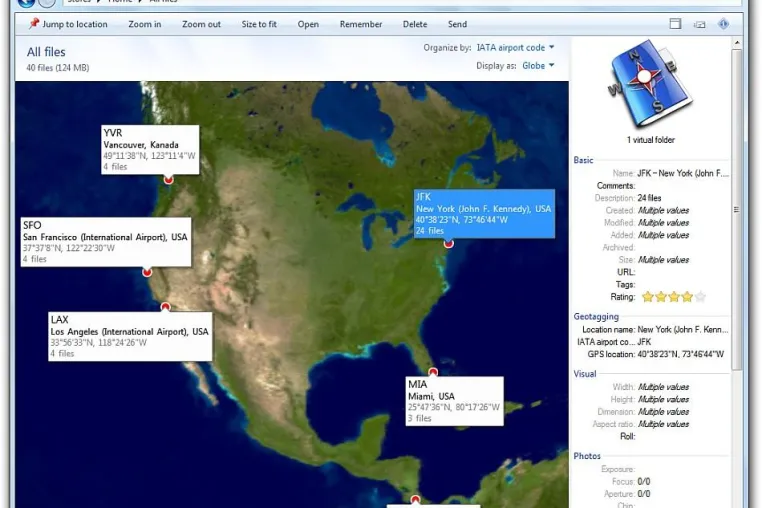Image resolution: width=762 pixels, height=508 pixels.
Task: Click the Focus value 0/0
Action: tap(644, 482)
